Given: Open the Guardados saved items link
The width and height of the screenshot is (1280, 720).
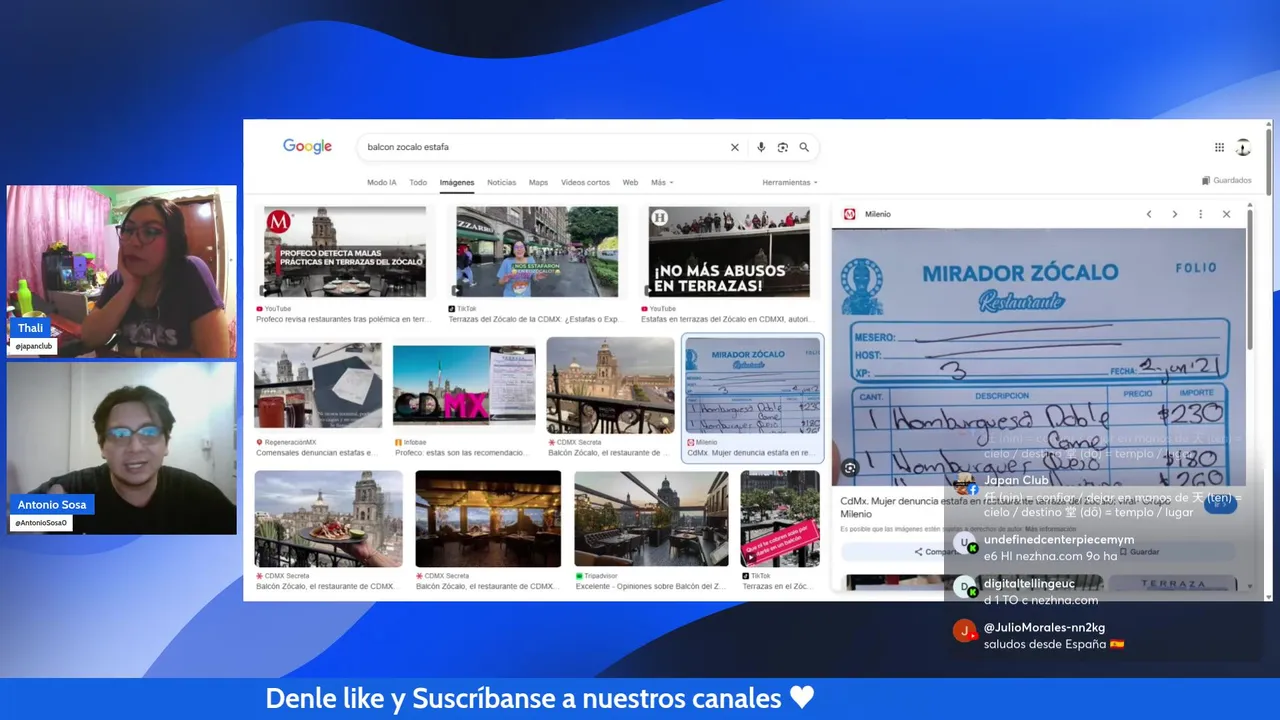Looking at the screenshot, I should click(1227, 181).
